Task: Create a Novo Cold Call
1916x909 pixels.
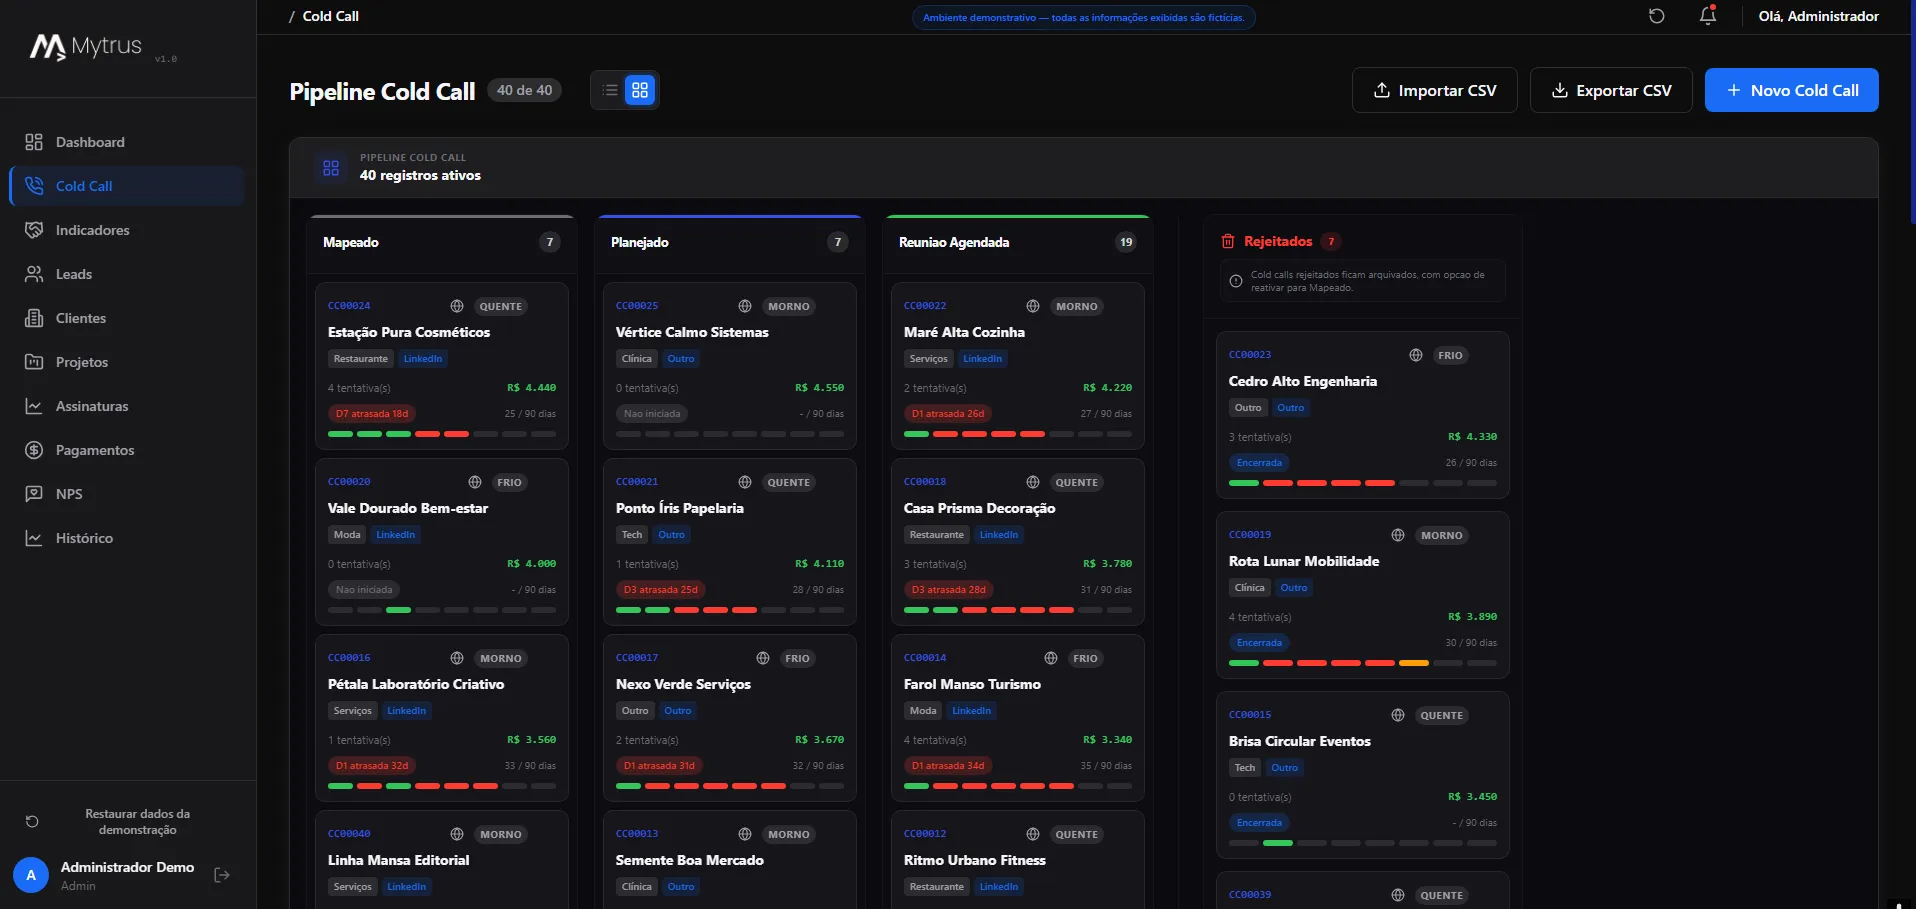Action: point(1791,90)
